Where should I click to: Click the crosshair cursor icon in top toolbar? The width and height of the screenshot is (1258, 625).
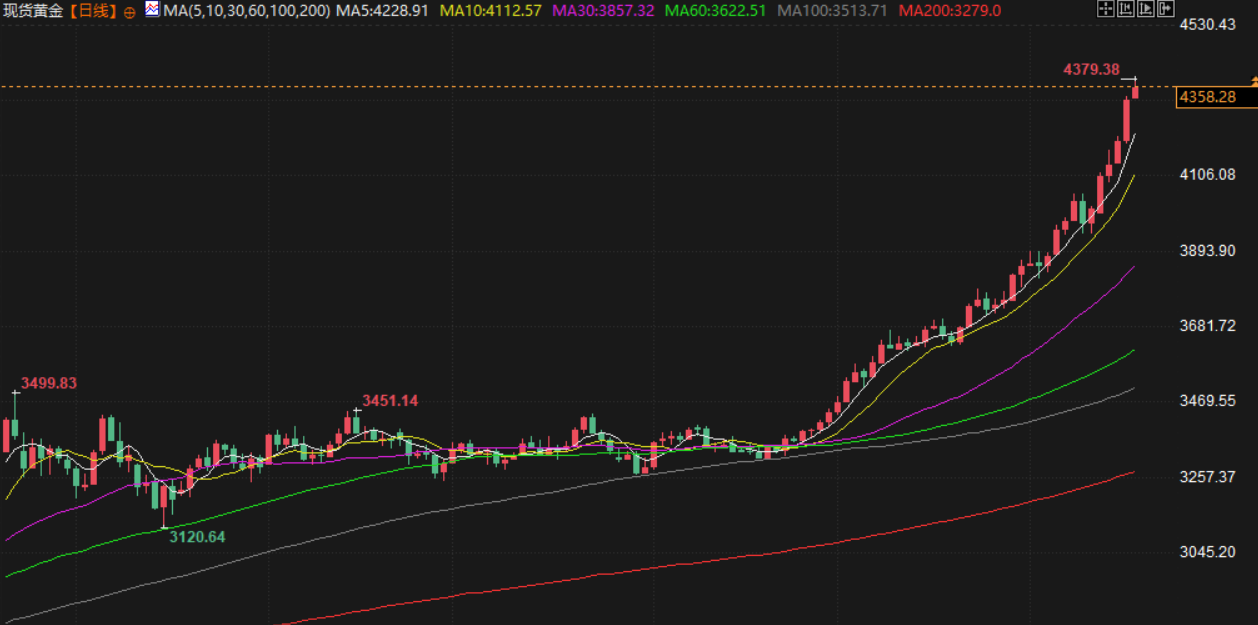(1105, 9)
